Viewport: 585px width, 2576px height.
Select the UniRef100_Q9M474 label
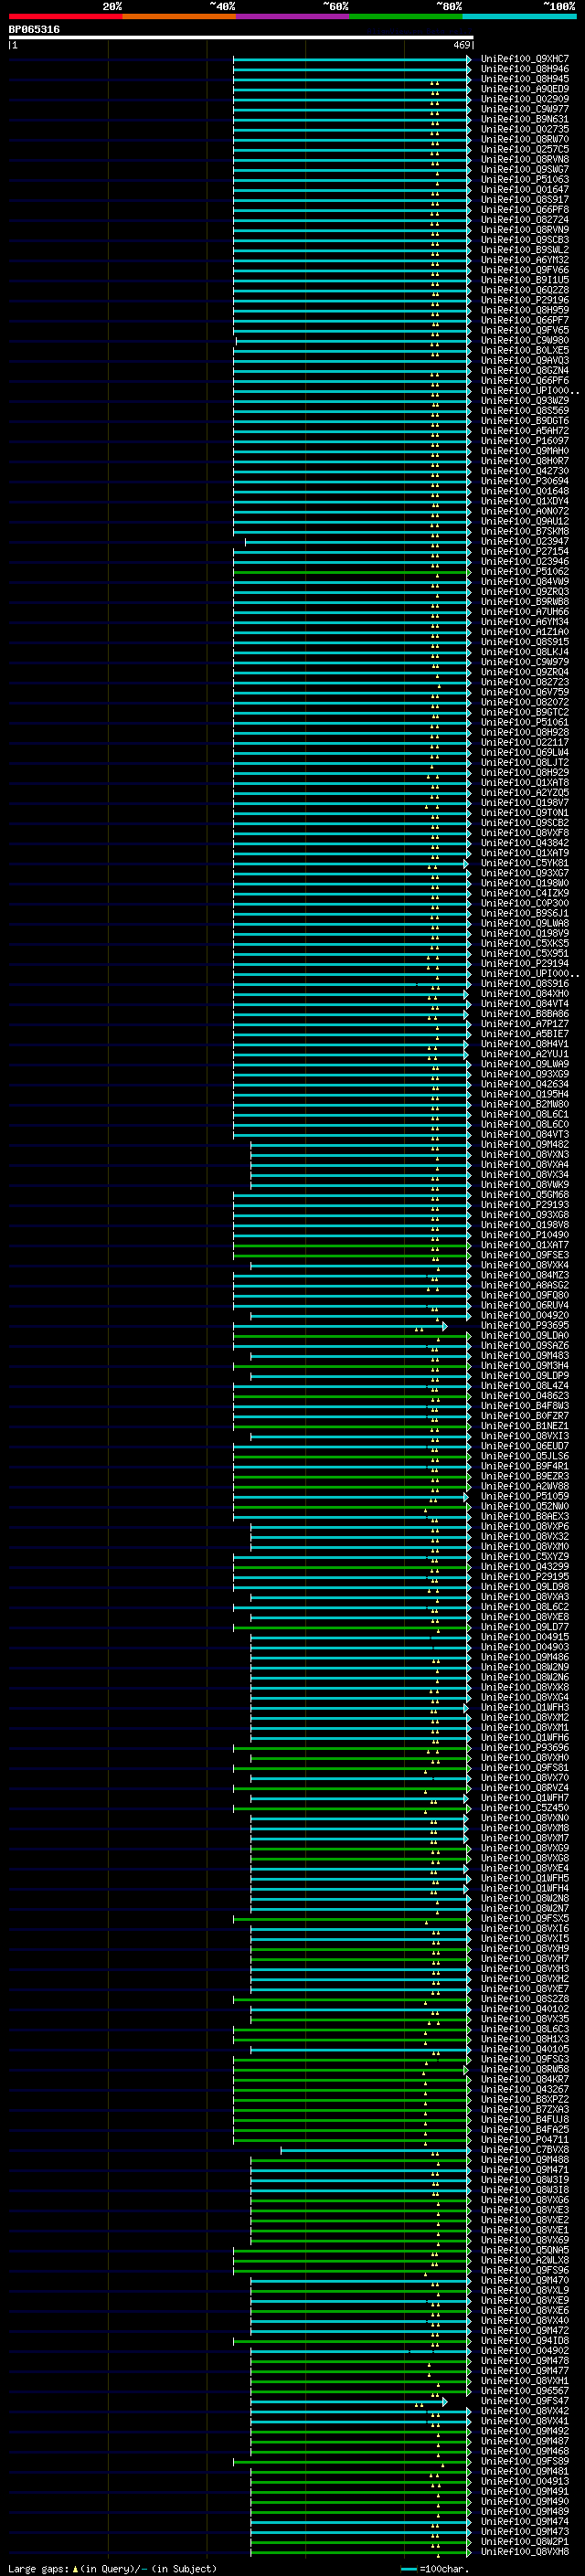524,2522
